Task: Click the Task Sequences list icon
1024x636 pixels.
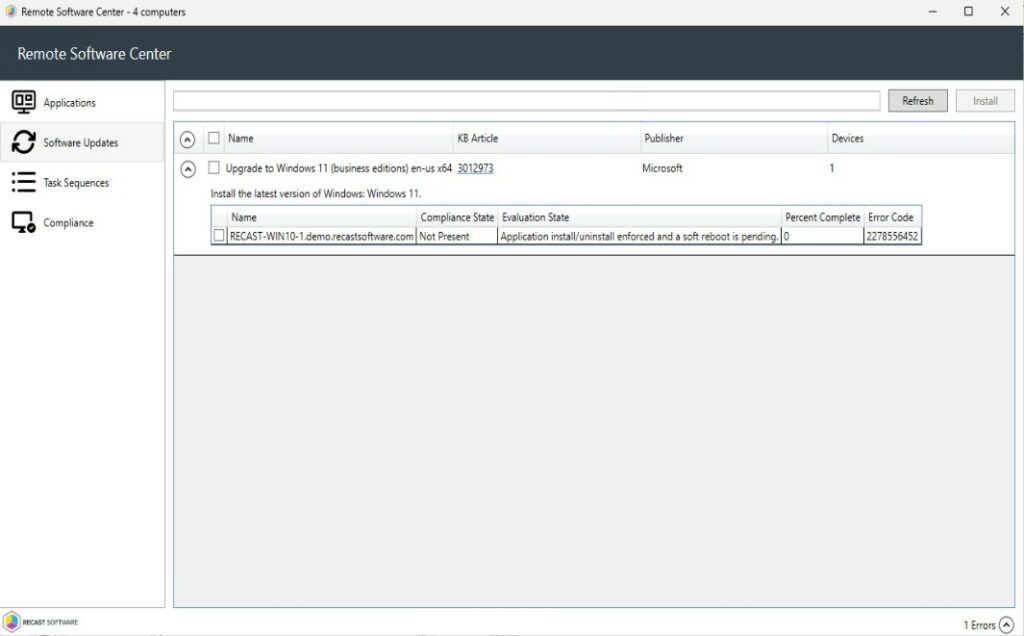Action: pos(24,182)
